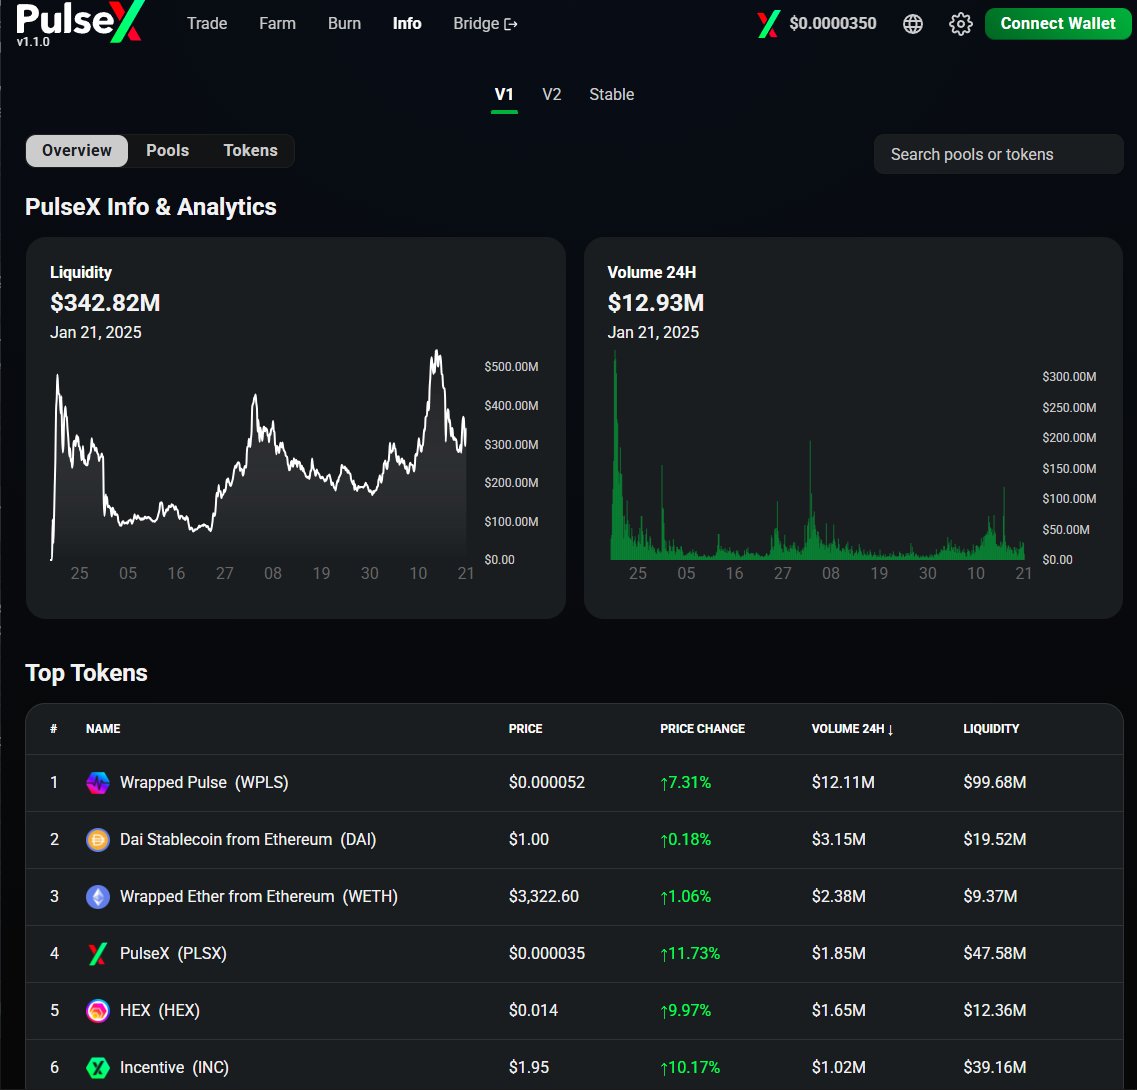
Task: Click the $12.93M volume value
Action: (x=656, y=302)
